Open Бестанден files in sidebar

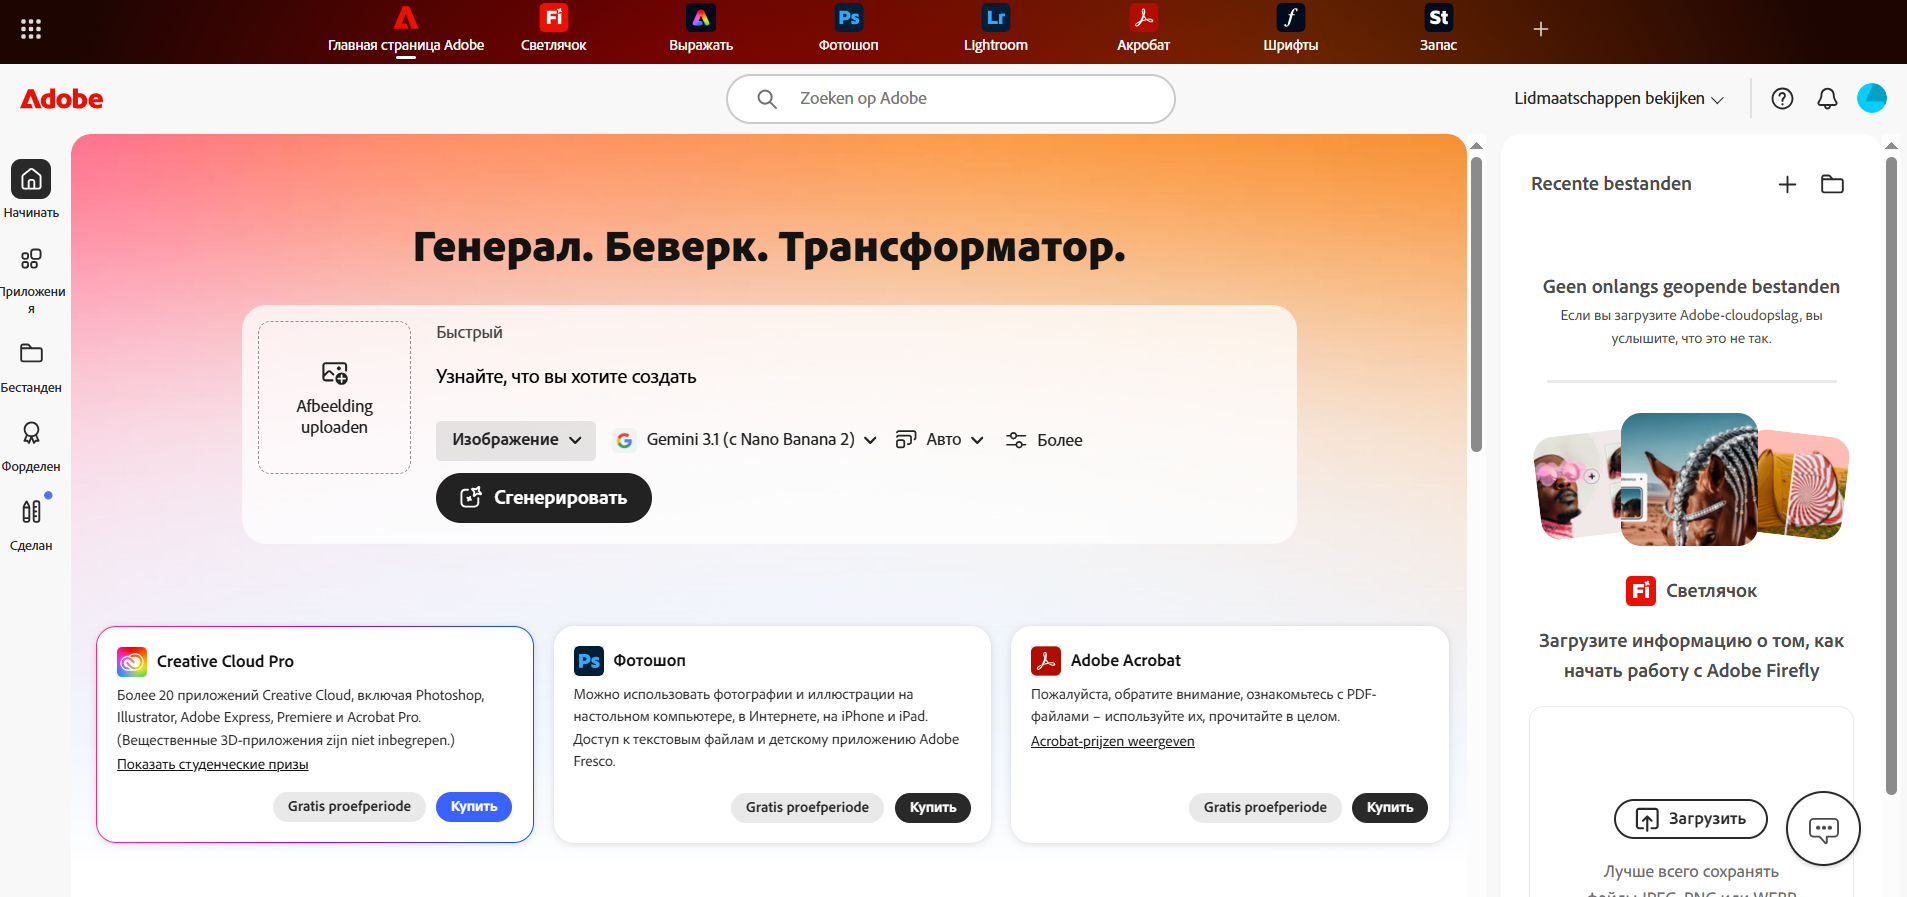[31, 367]
